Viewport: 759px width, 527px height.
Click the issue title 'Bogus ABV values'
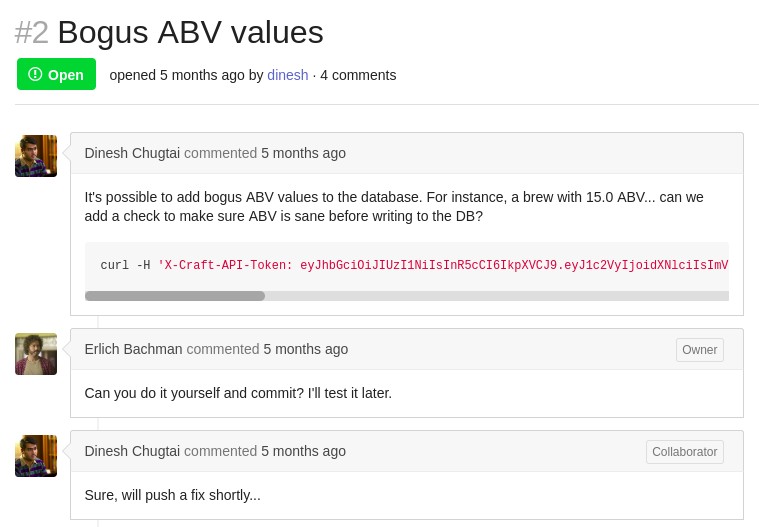pyautogui.click(x=190, y=32)
